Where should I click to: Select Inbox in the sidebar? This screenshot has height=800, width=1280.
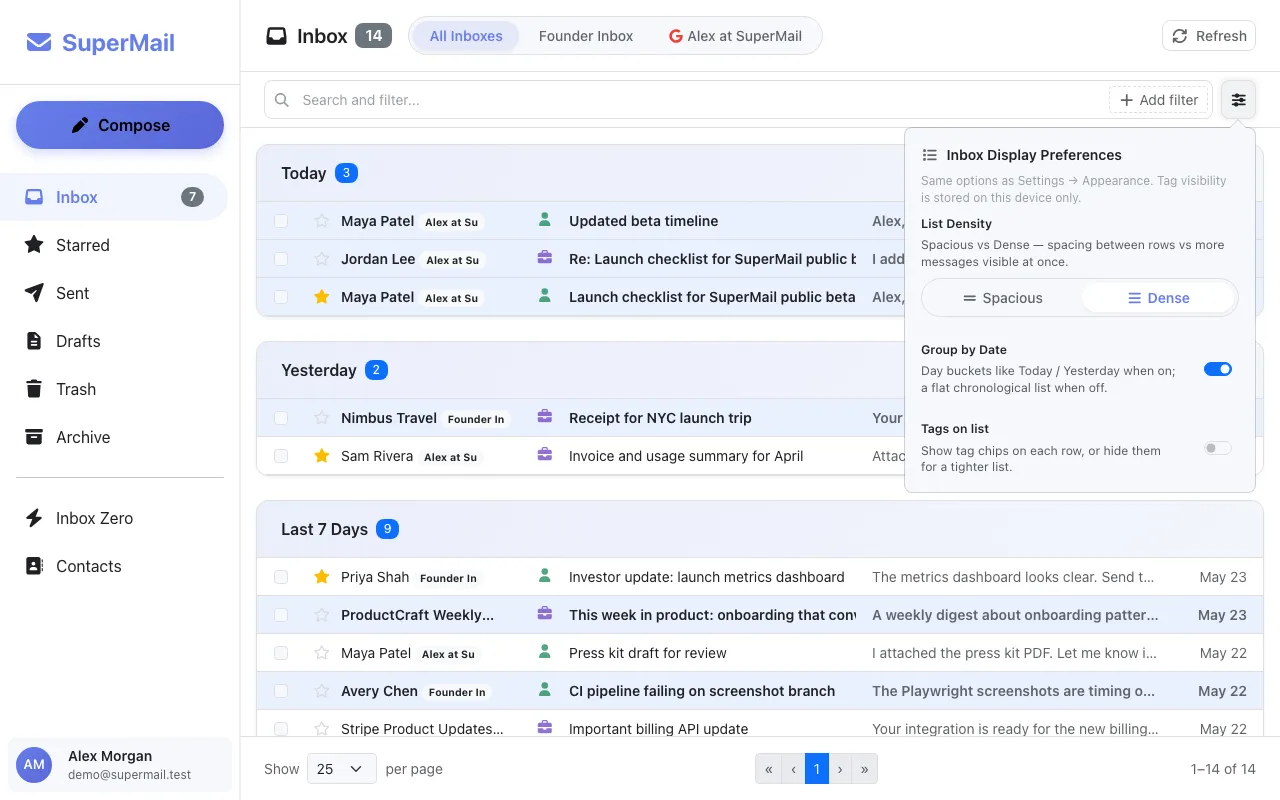pyautogui.click(x=114, y=197)
